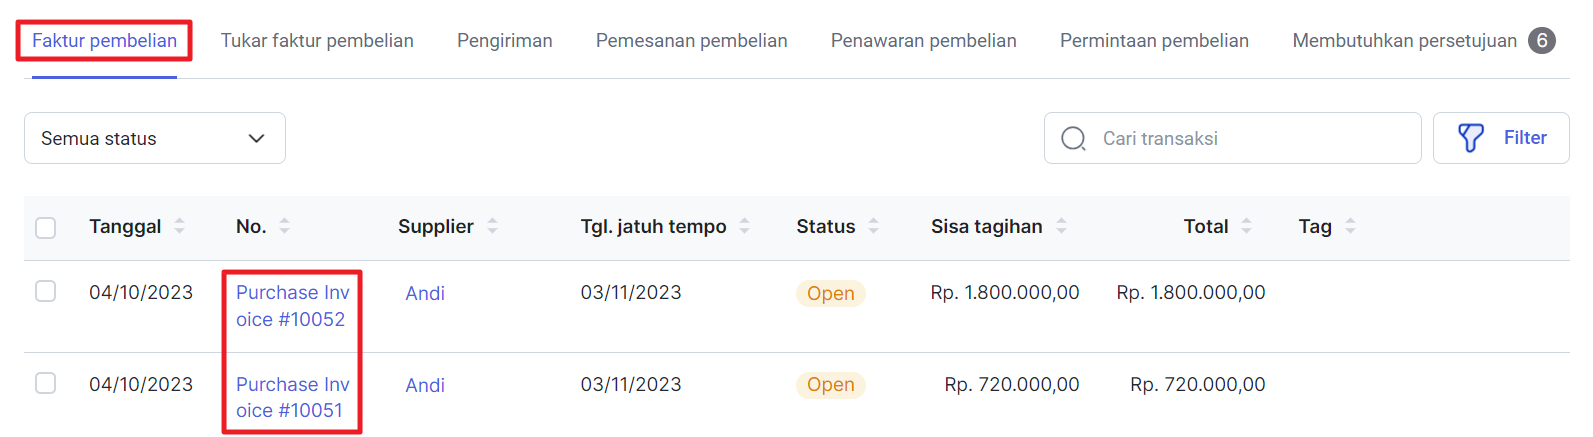The image size is (1593, 437).
Task: Sort by Total column arrows
Action: pyautogui.click(x=1247, y=226)
